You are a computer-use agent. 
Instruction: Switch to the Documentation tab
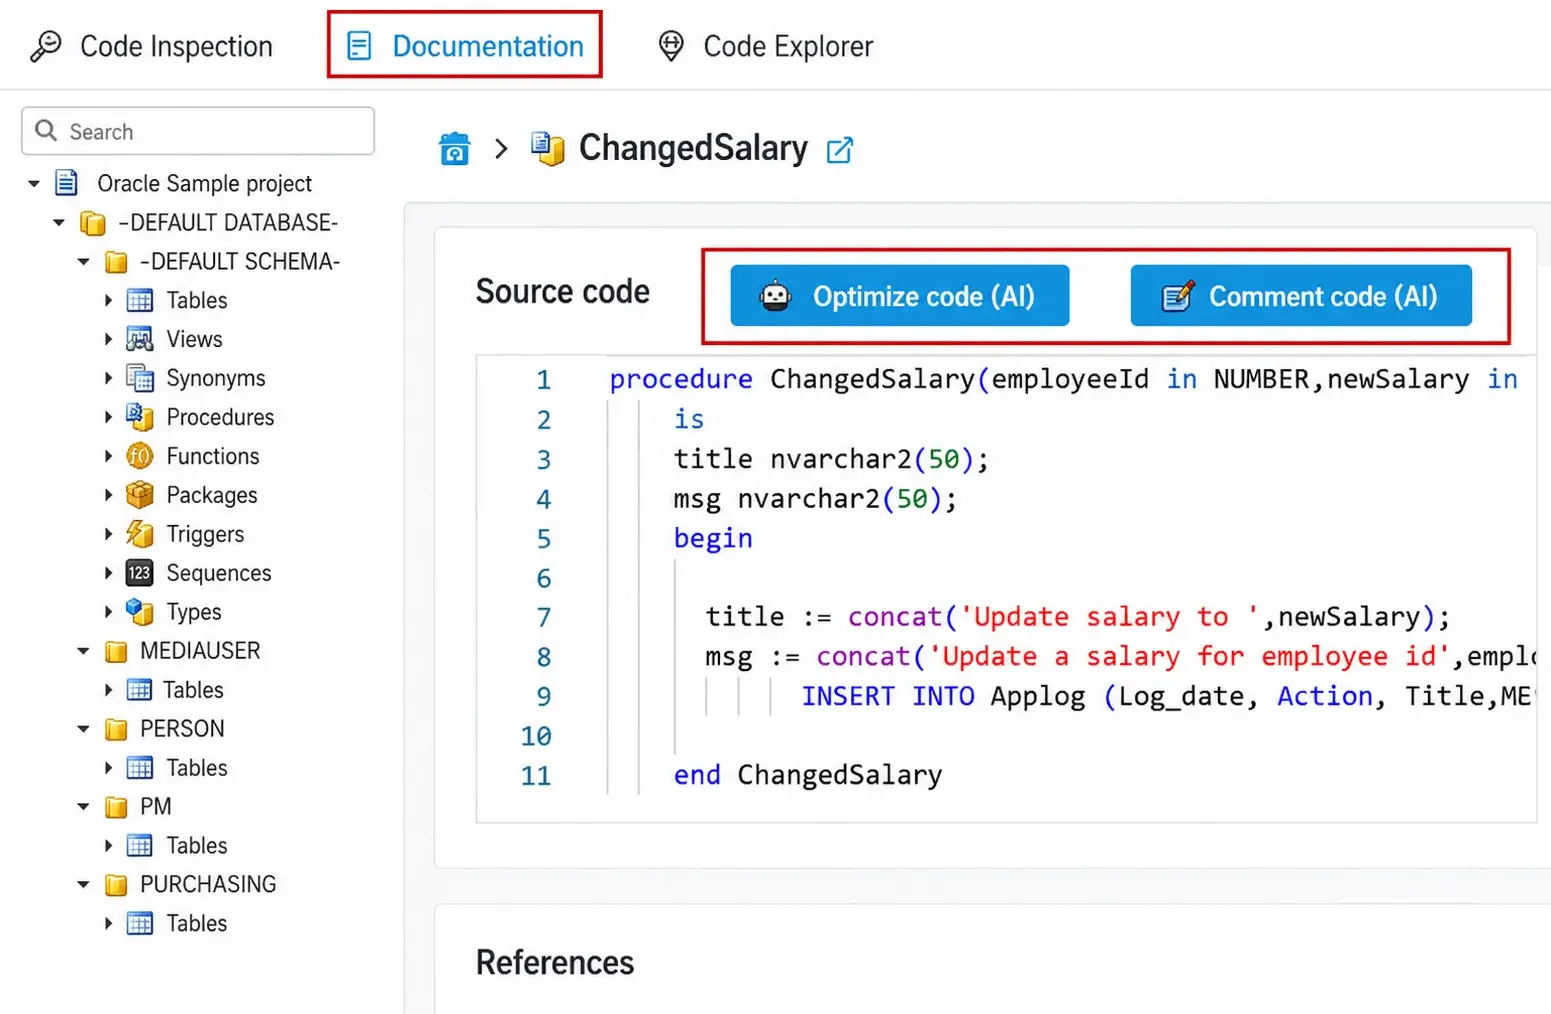coord(465,46)
